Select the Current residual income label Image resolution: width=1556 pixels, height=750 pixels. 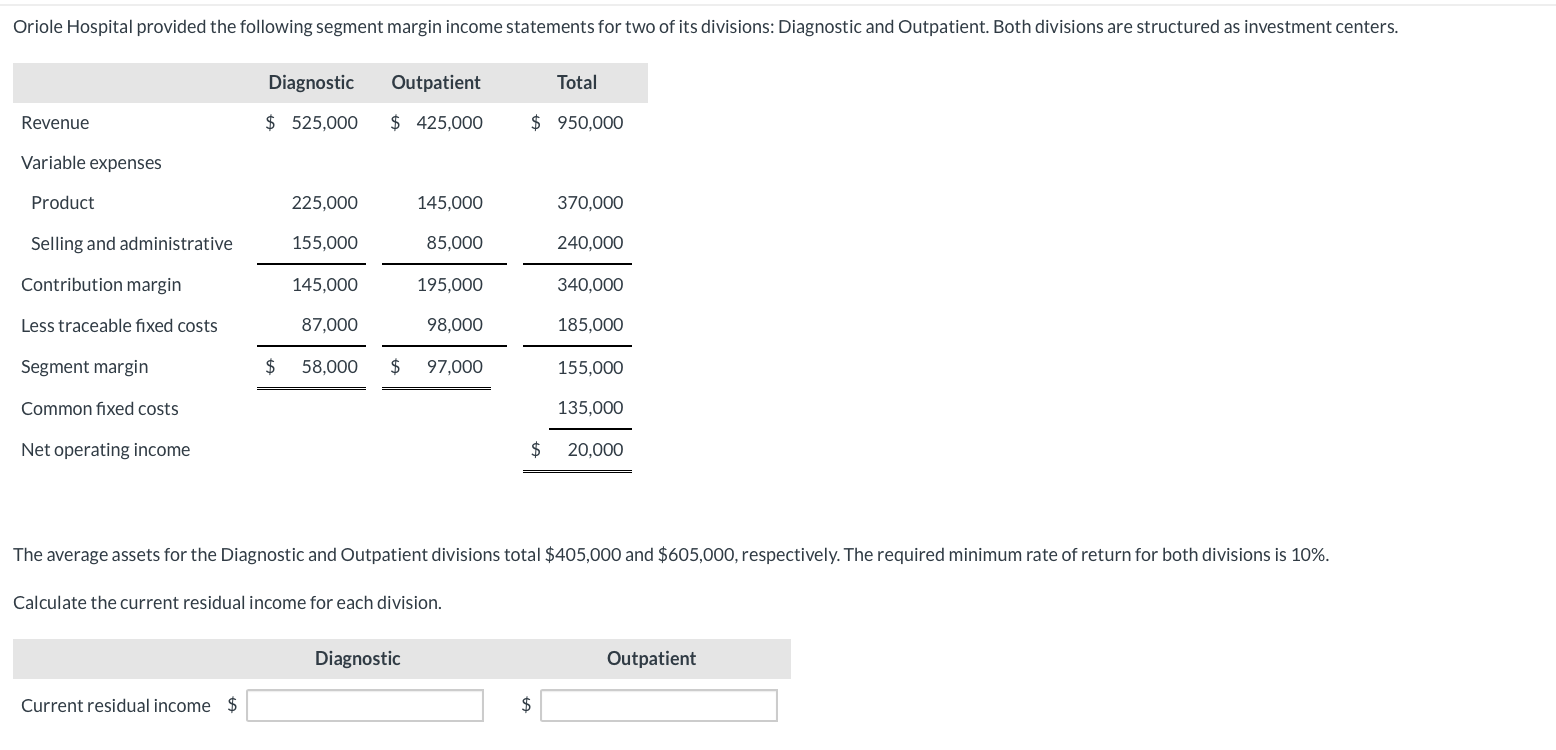tap(115, 705)
